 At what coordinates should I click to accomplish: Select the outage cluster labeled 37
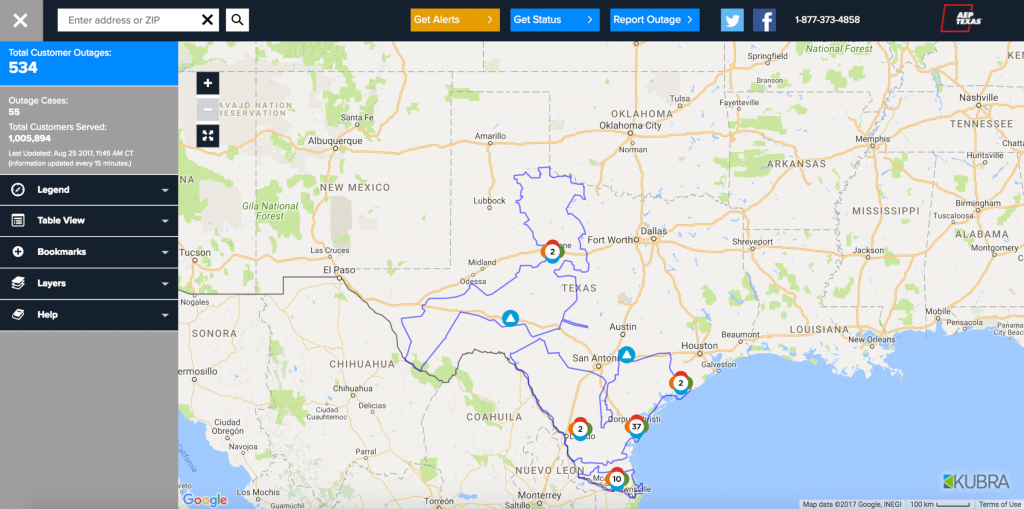[636, 427]
